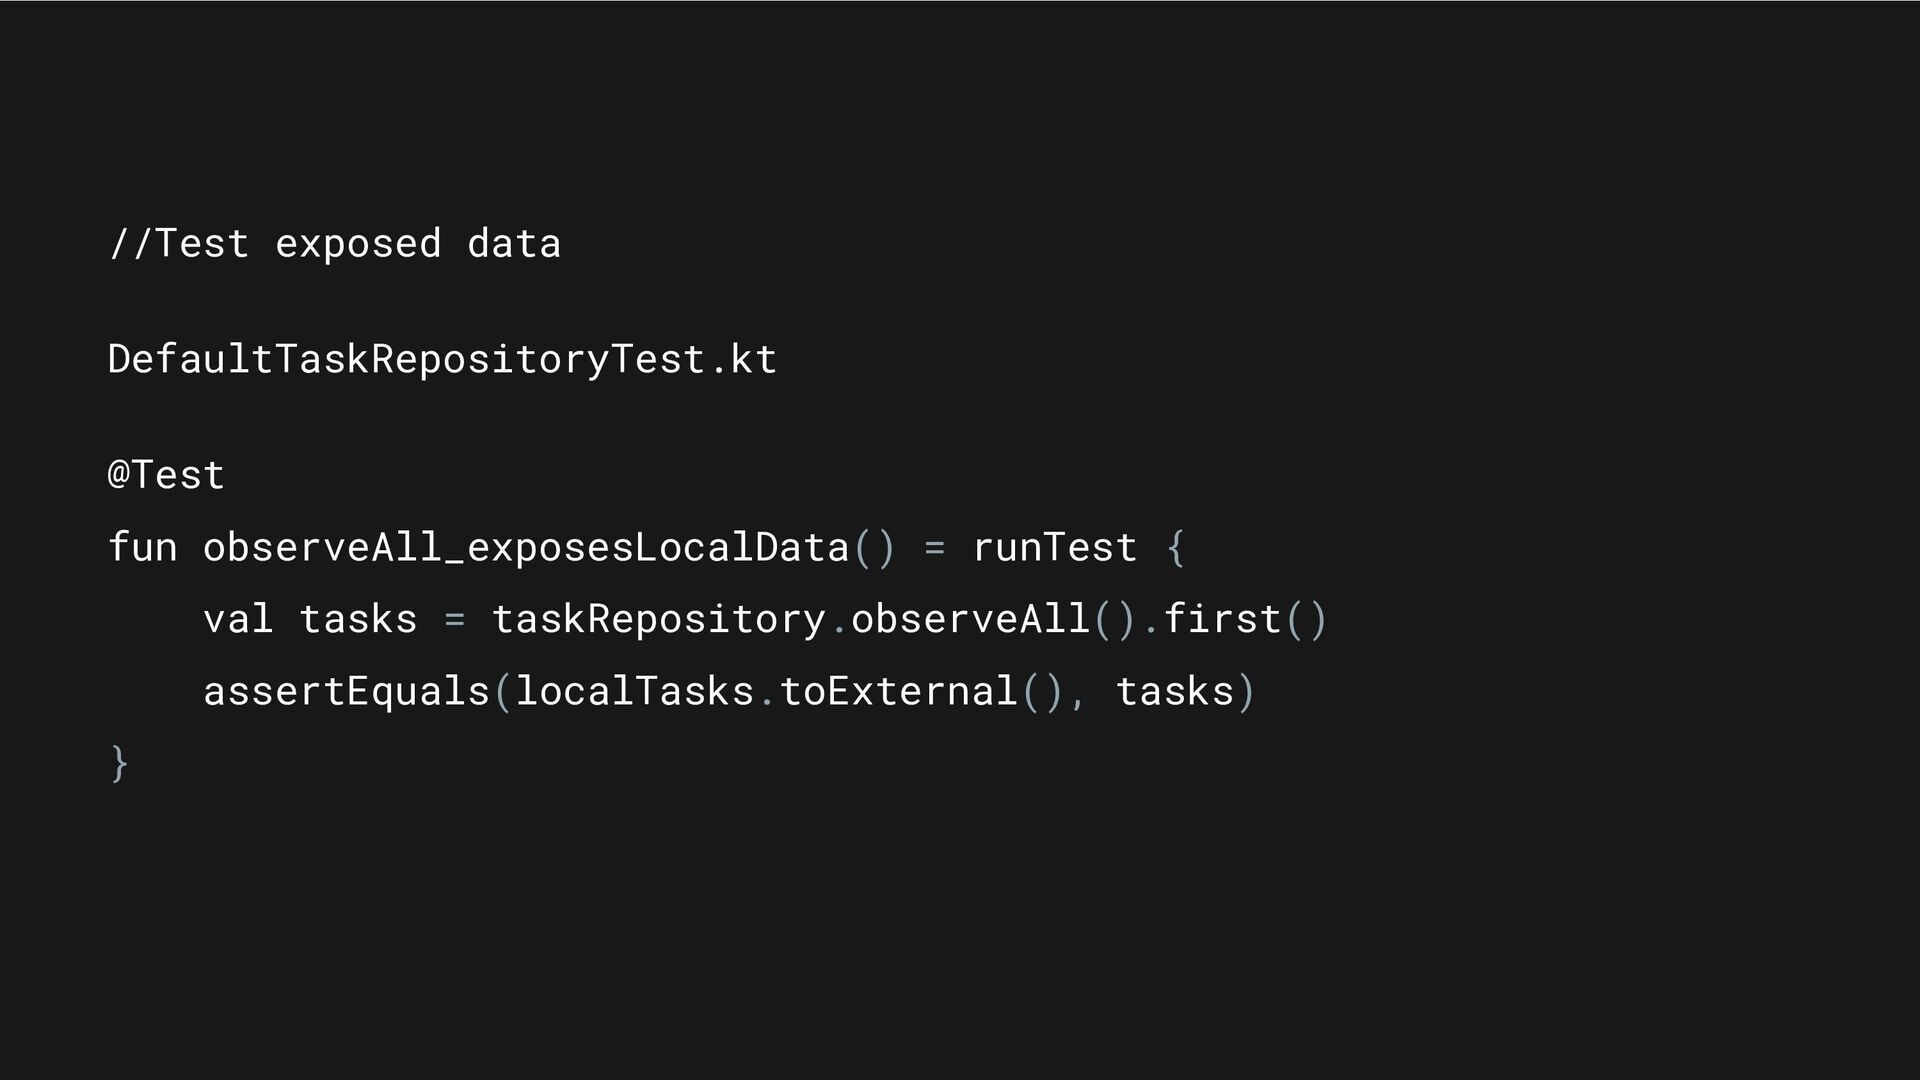Click the tasks variable declaration
This screenshot has height=1080, width=1920.
click(x=358, y=619)
